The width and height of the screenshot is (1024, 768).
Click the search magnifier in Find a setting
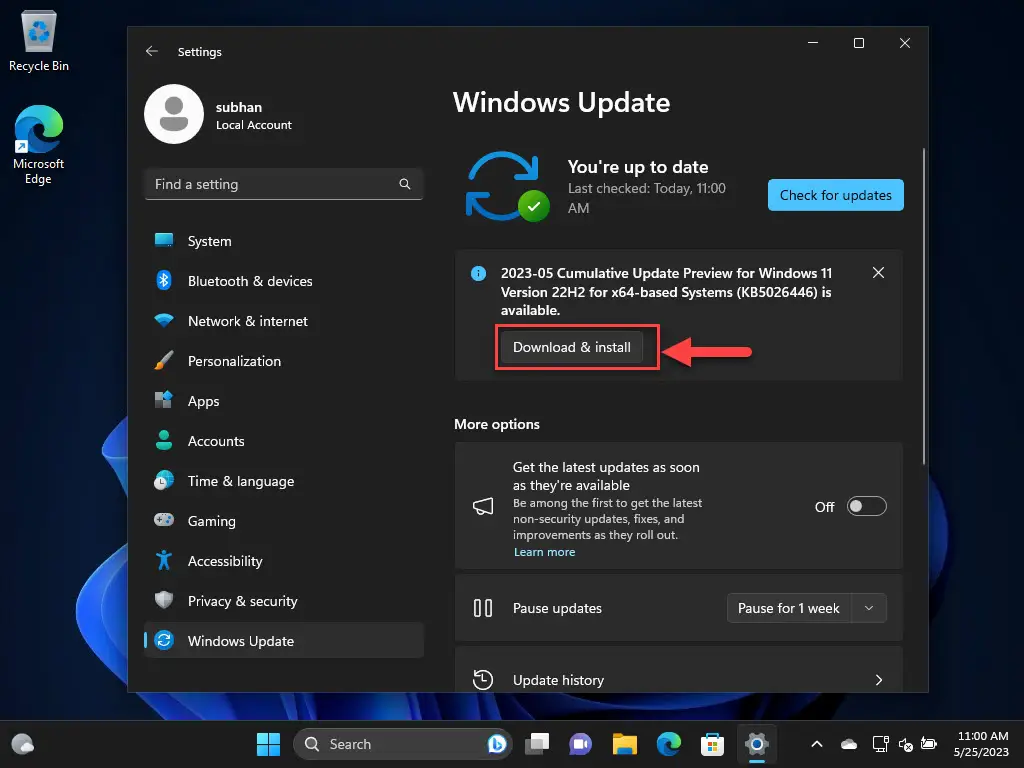pos(405,184)
